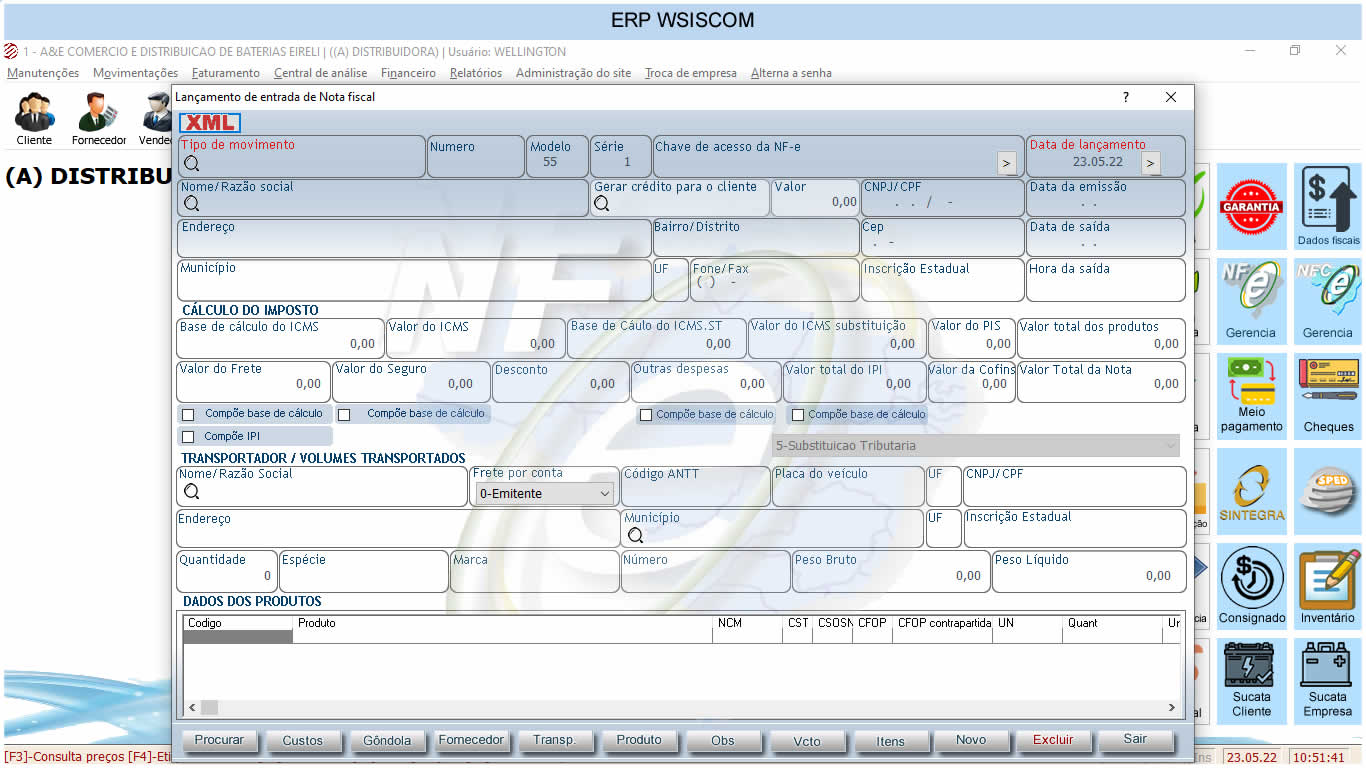Click the Tipo de movimento search magnifier
The image size is (1366, 768).
192,164
